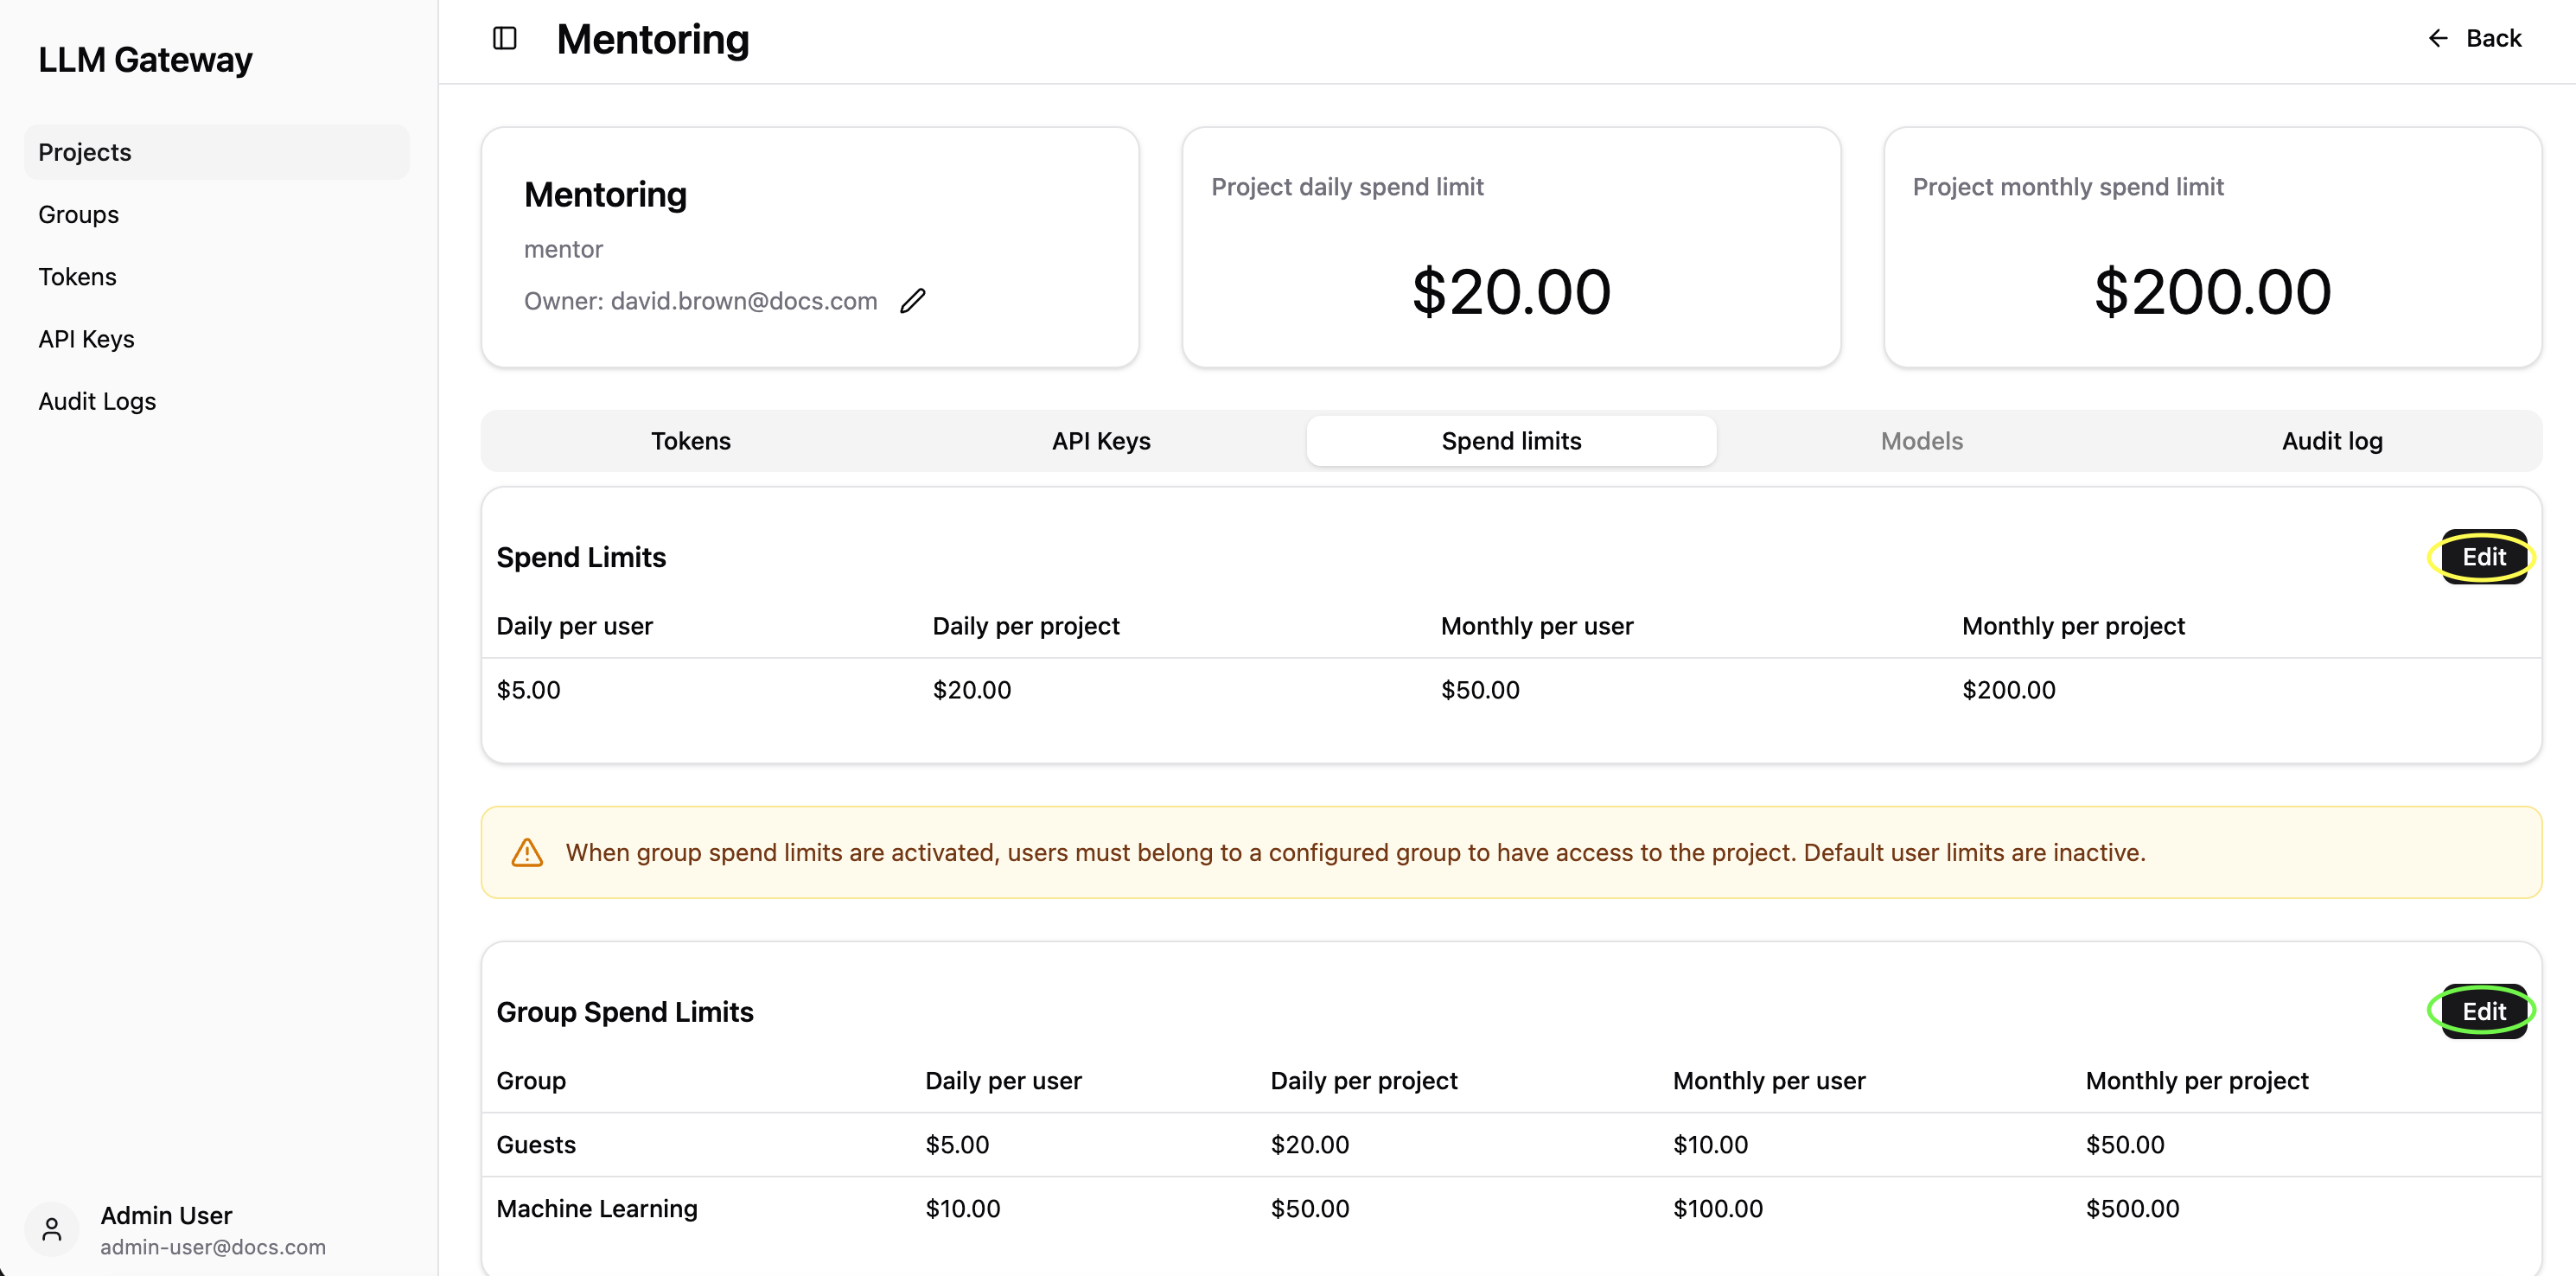The image size is (2576, 1276).
Task: Toggle the sidebar panel icon
Action: 505,39
